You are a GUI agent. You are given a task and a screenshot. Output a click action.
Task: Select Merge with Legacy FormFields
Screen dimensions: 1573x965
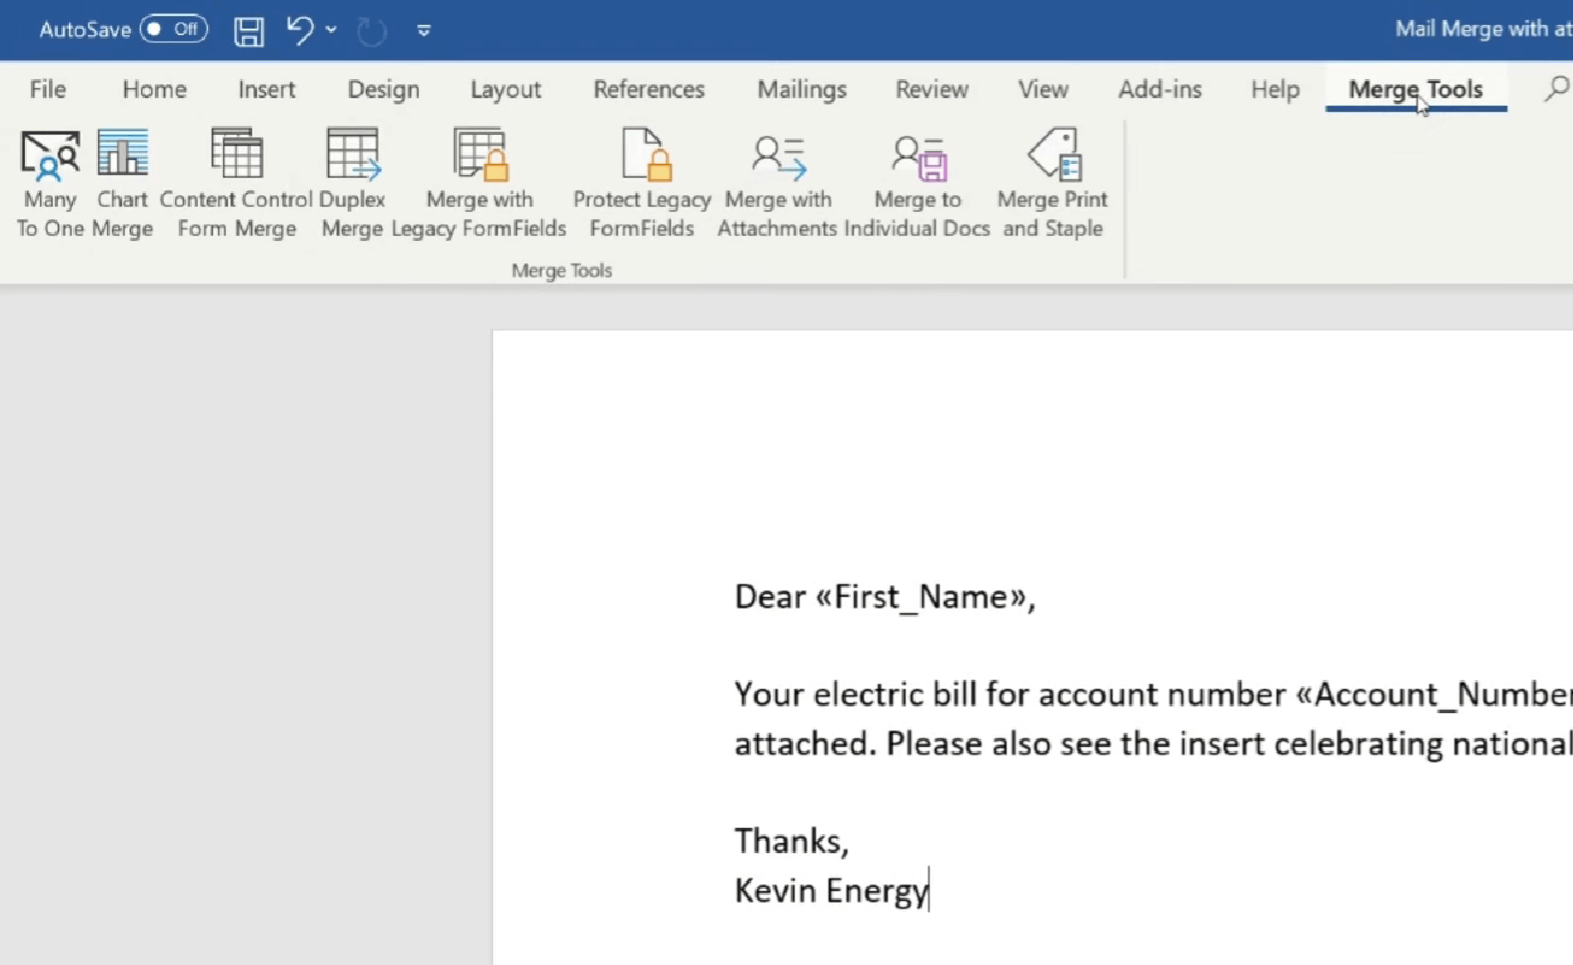pyautogui.click(x=479, y=182)
